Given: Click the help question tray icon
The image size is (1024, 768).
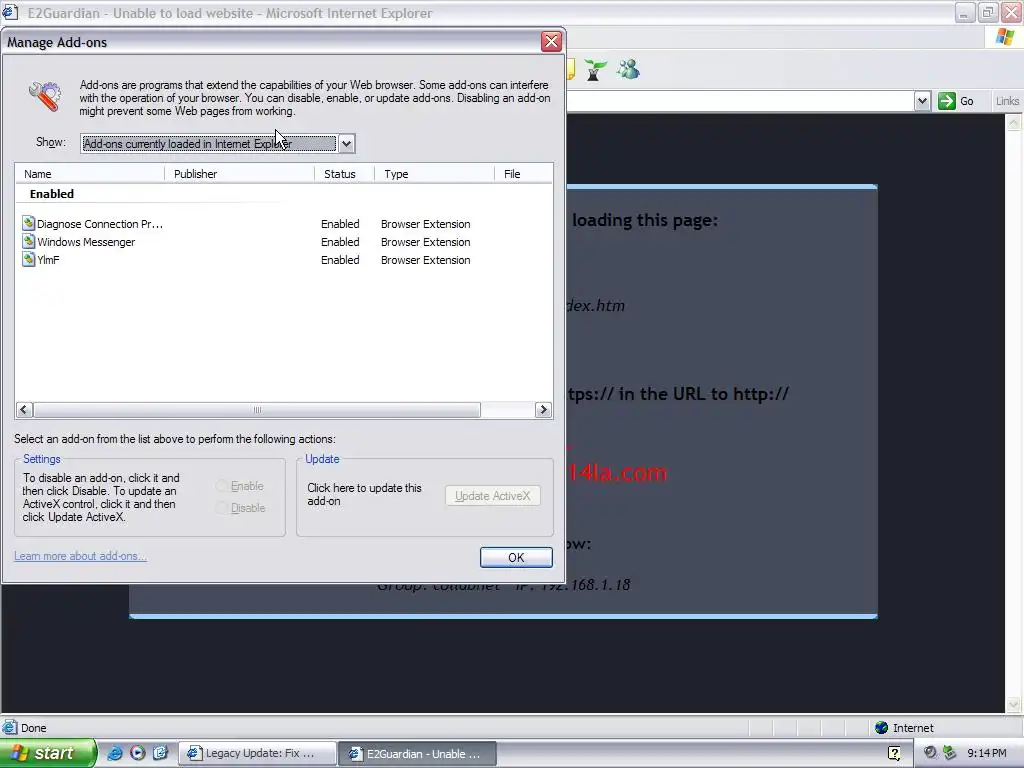Looking at the screenshot, I should coord(895,753).
